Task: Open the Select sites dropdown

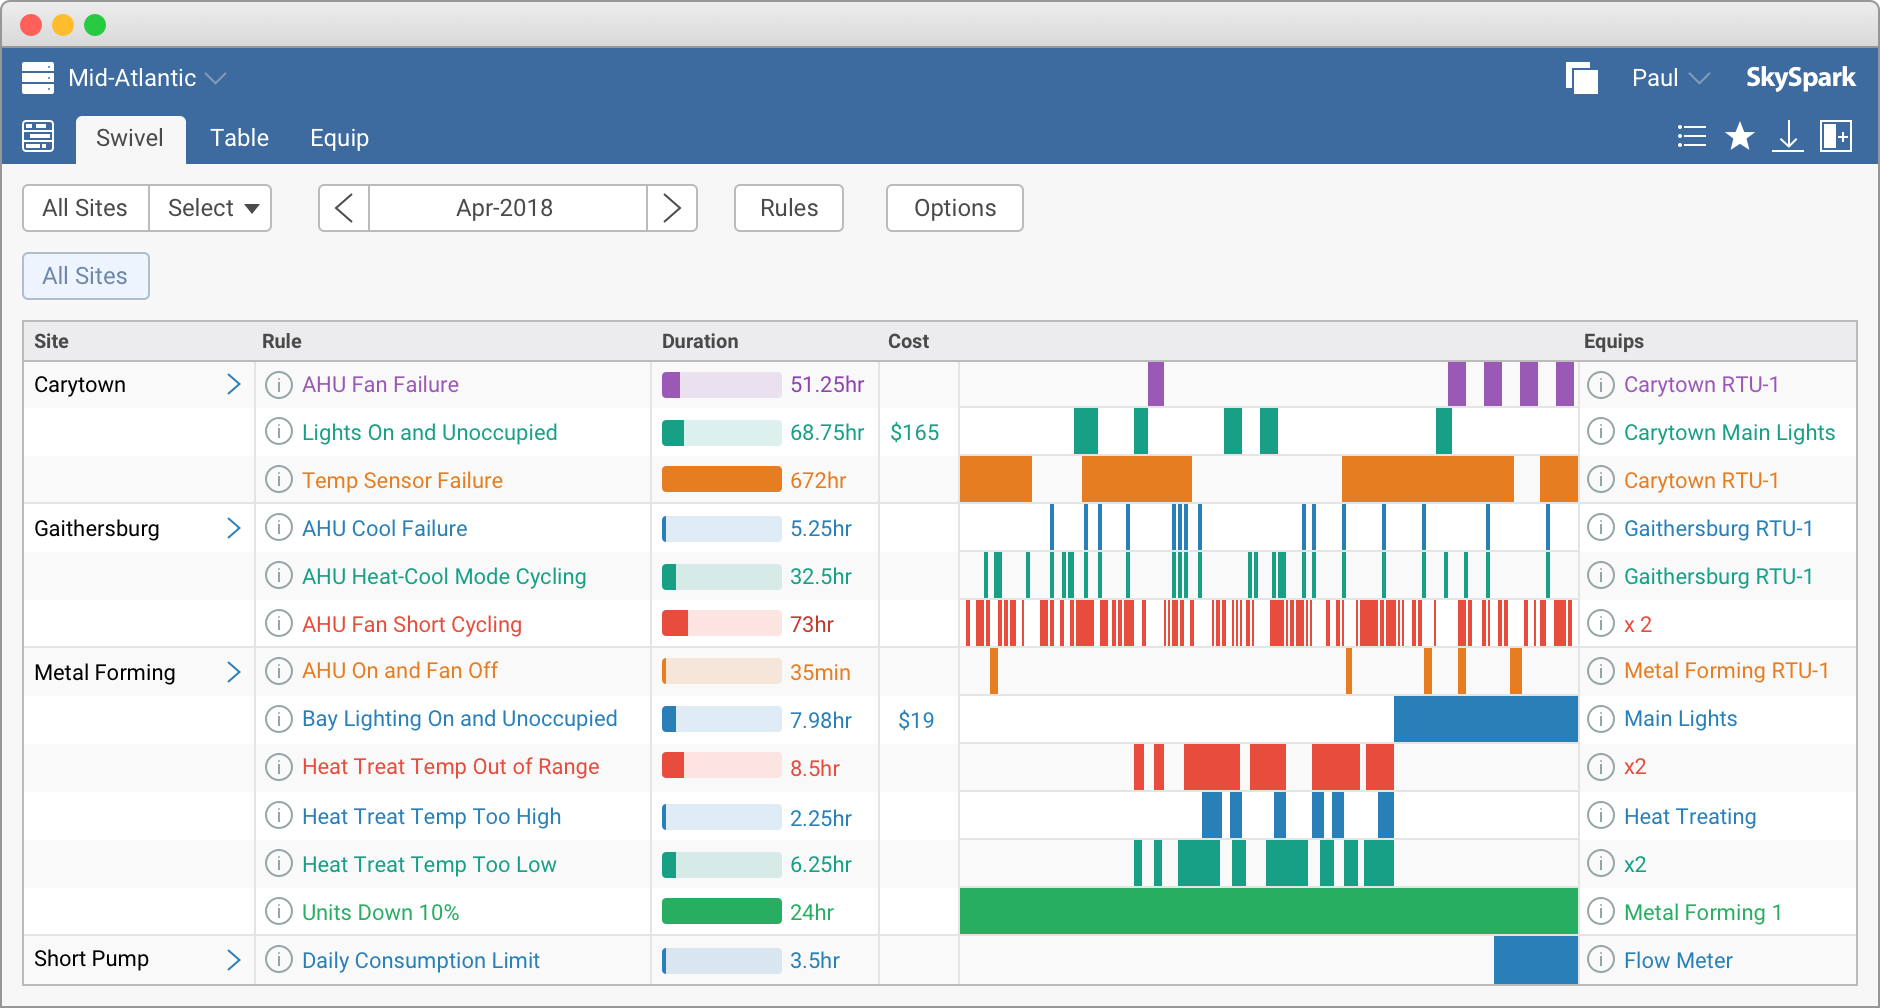Action: 210,208
